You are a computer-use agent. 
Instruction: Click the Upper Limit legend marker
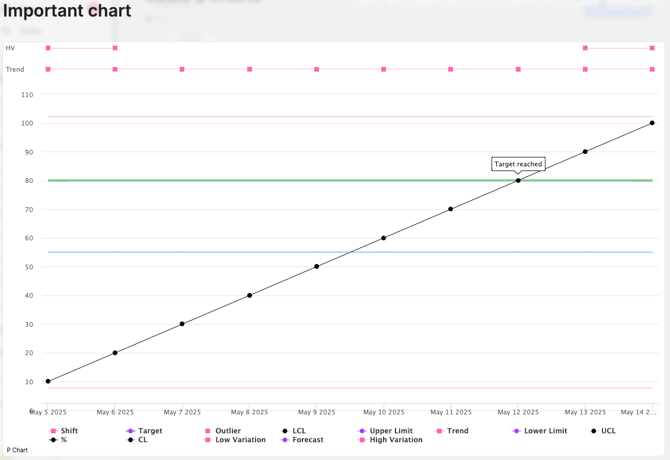[x=363, y=431]
